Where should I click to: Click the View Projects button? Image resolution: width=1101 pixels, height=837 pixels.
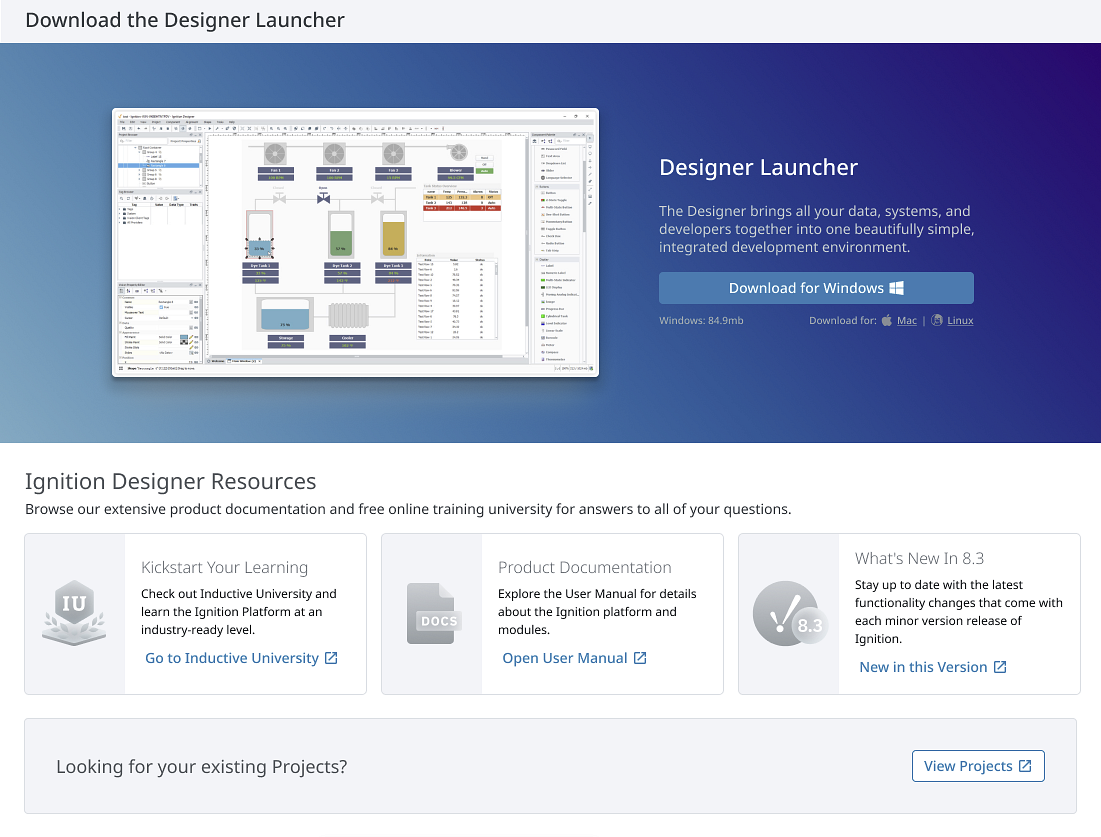tap(978, 766)
